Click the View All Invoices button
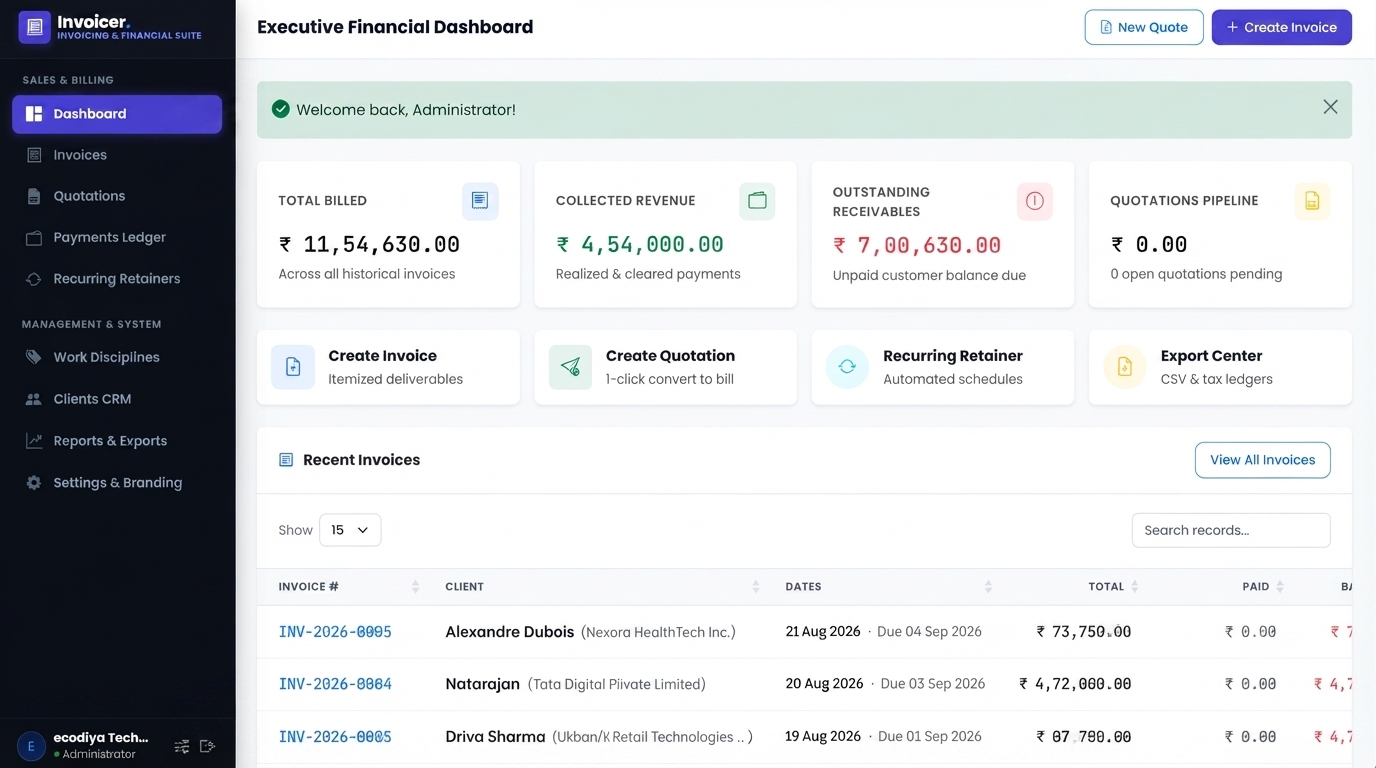 [x=1262, y=460]
